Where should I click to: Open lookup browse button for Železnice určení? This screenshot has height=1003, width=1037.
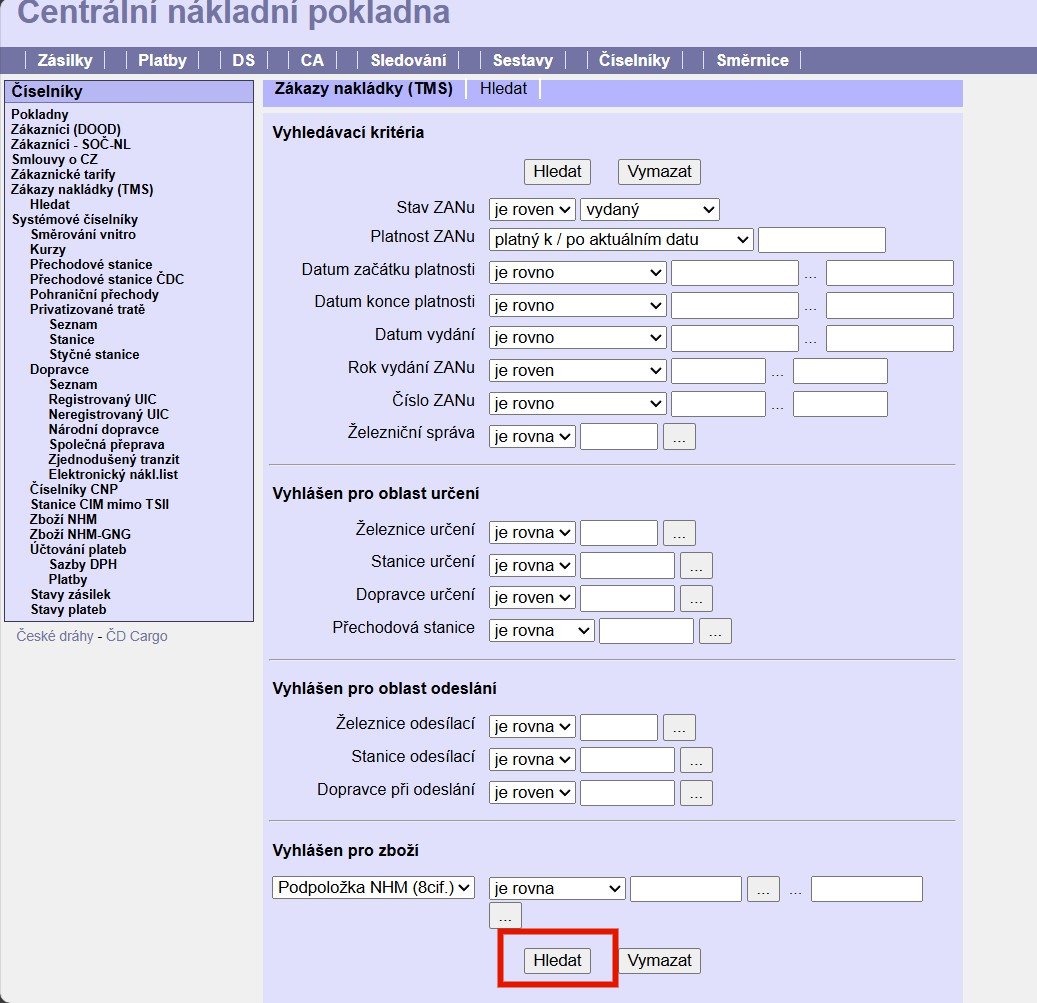pyautogui.click(x=678, y=533)
